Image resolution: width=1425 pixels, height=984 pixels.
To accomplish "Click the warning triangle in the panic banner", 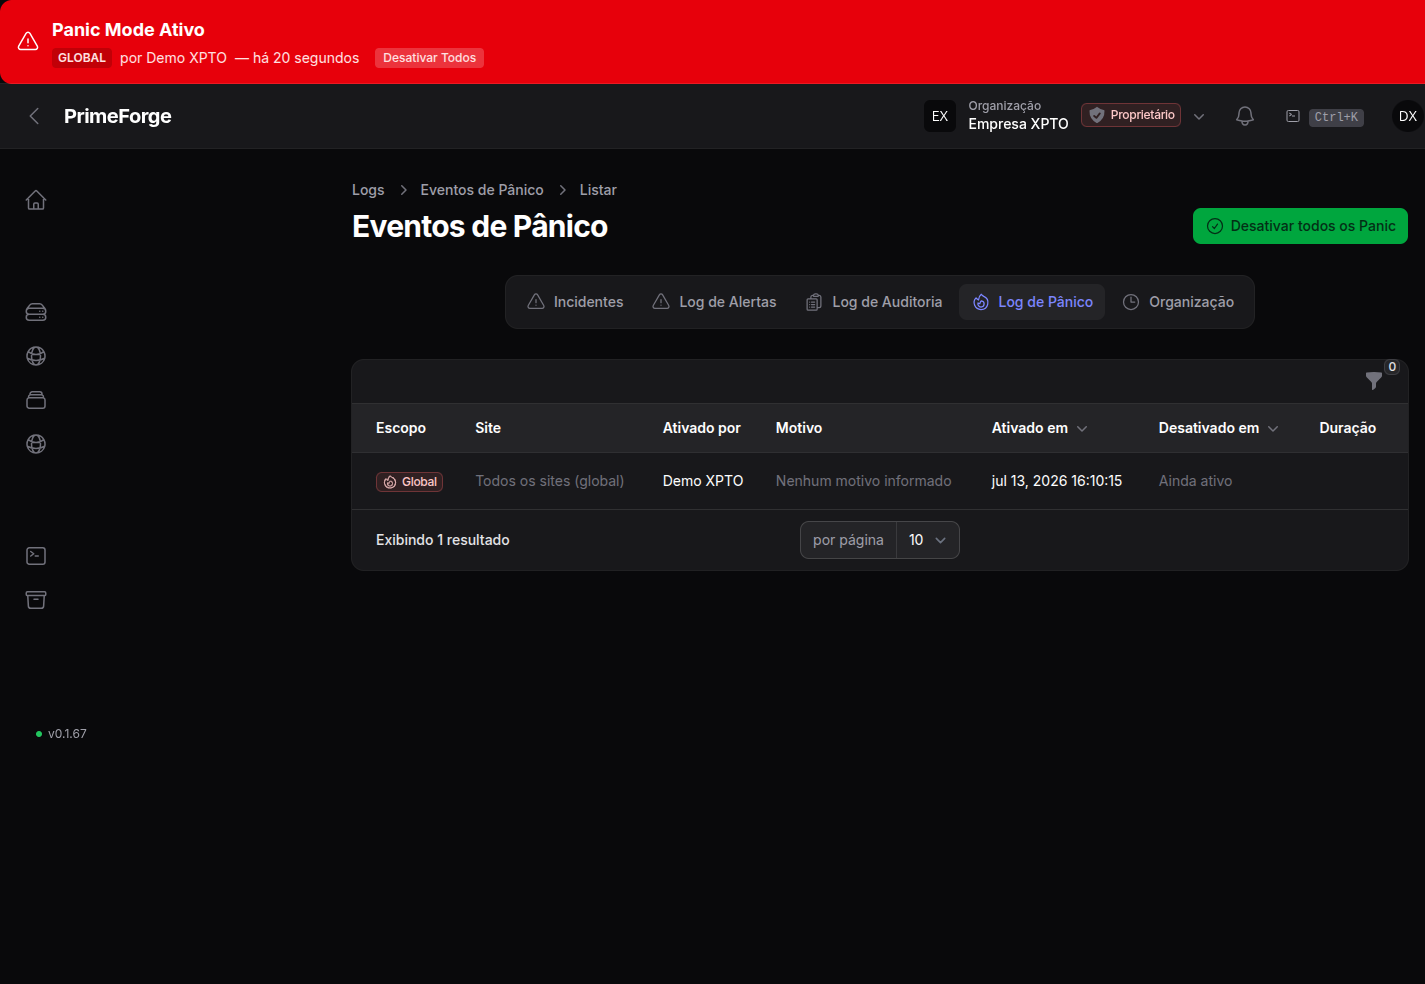I will (x=28, y=41).
